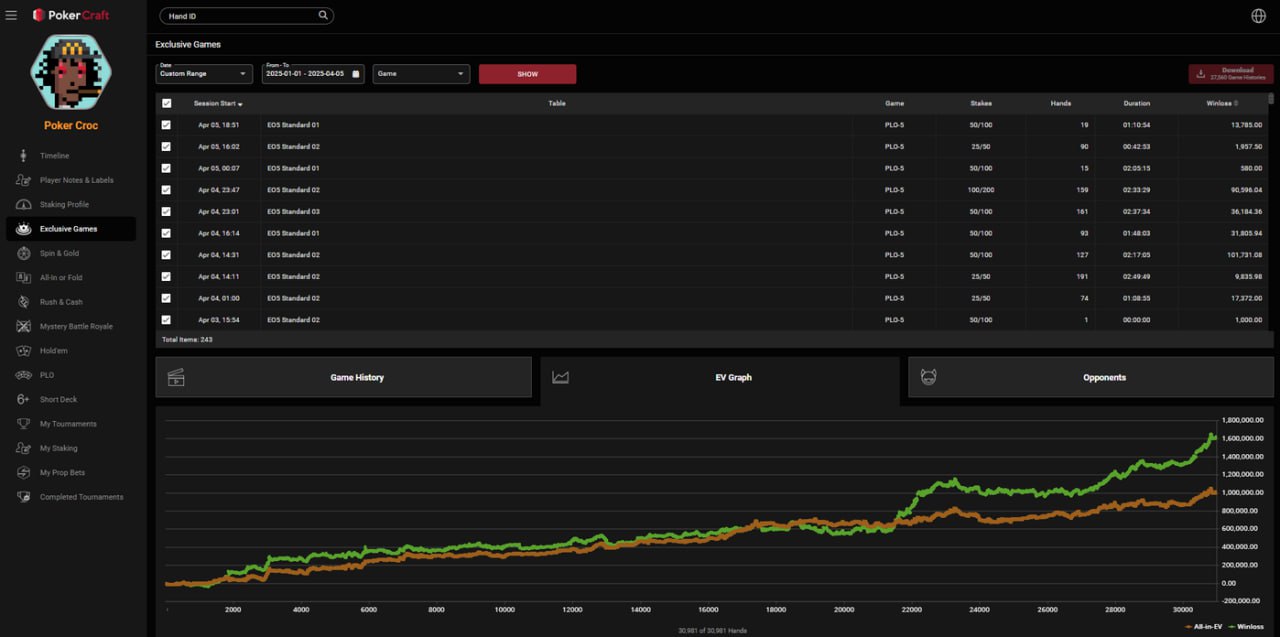Screen dimensions: 1280x637
Task: Click the Mystery Battle Royale icon
Action: (23, 326)
